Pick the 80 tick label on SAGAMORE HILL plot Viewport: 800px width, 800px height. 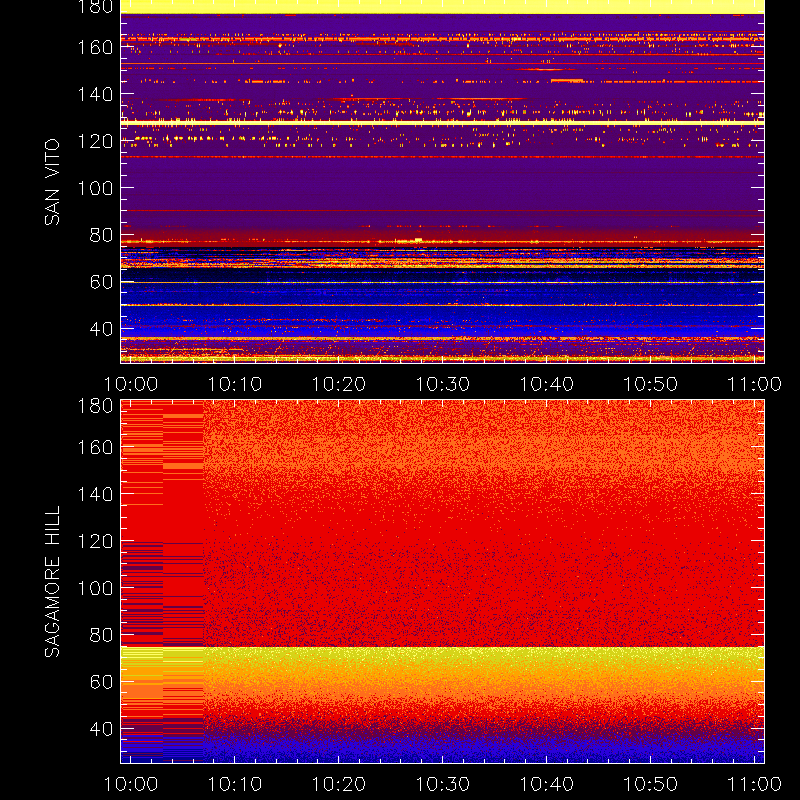pos(102,635)
